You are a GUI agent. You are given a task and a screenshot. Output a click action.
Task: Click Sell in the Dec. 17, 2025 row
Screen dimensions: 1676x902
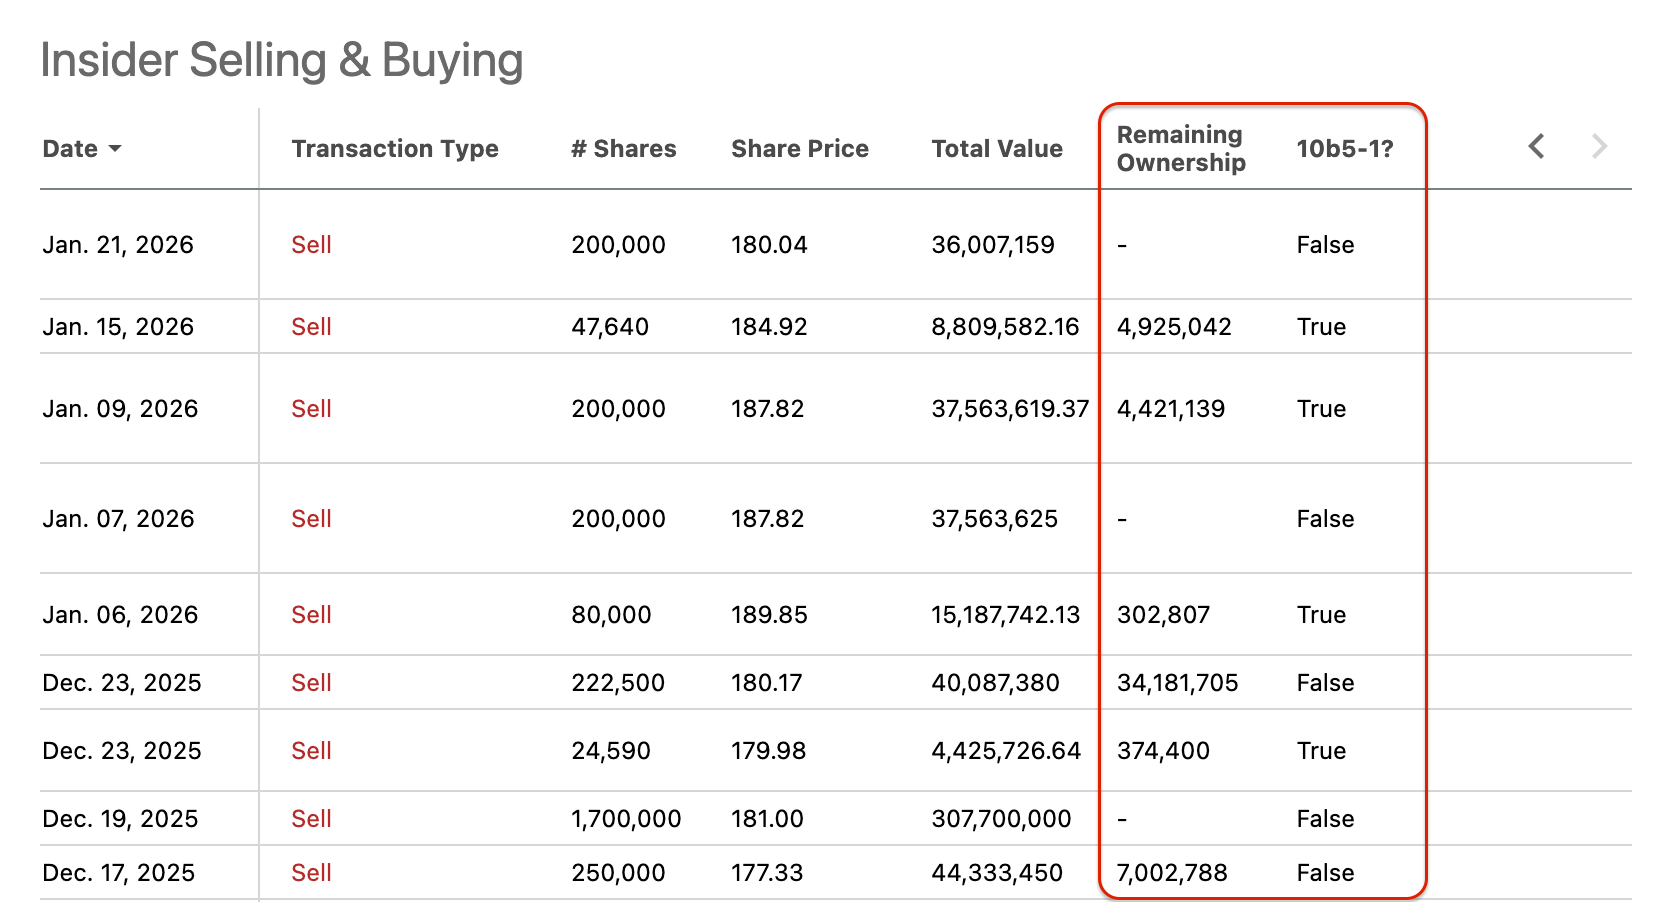click(x=311, y=873)
